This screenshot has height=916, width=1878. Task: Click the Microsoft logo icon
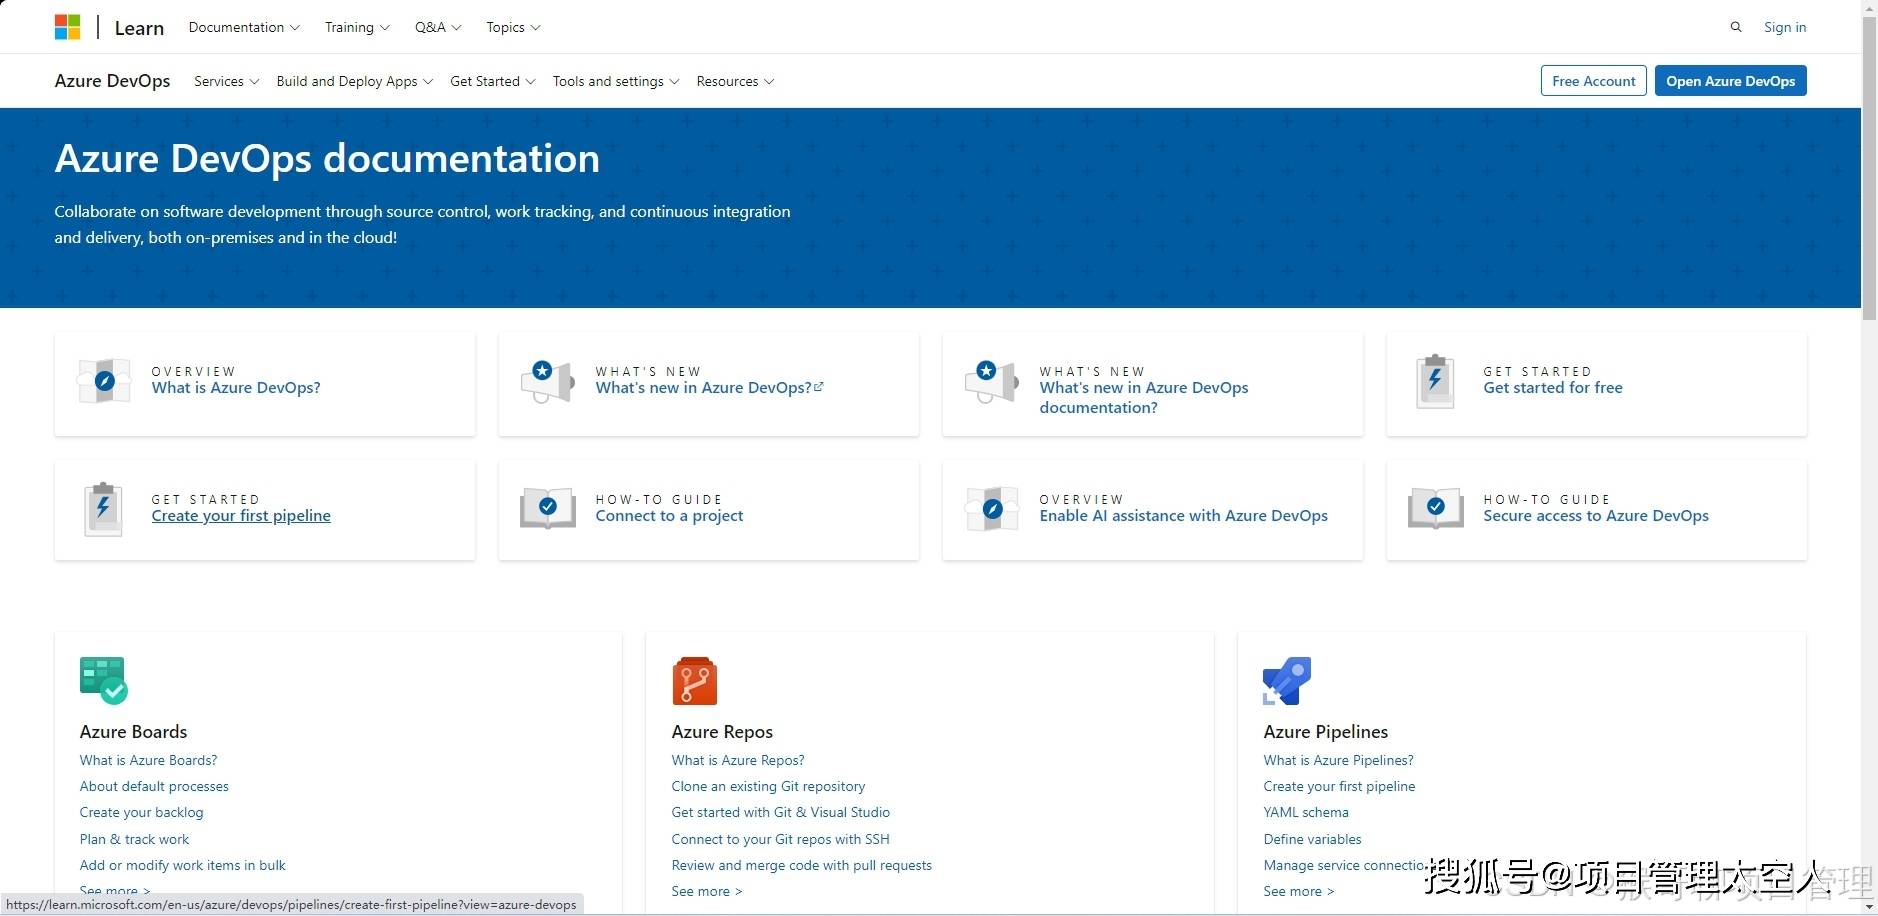coord(67,27)
